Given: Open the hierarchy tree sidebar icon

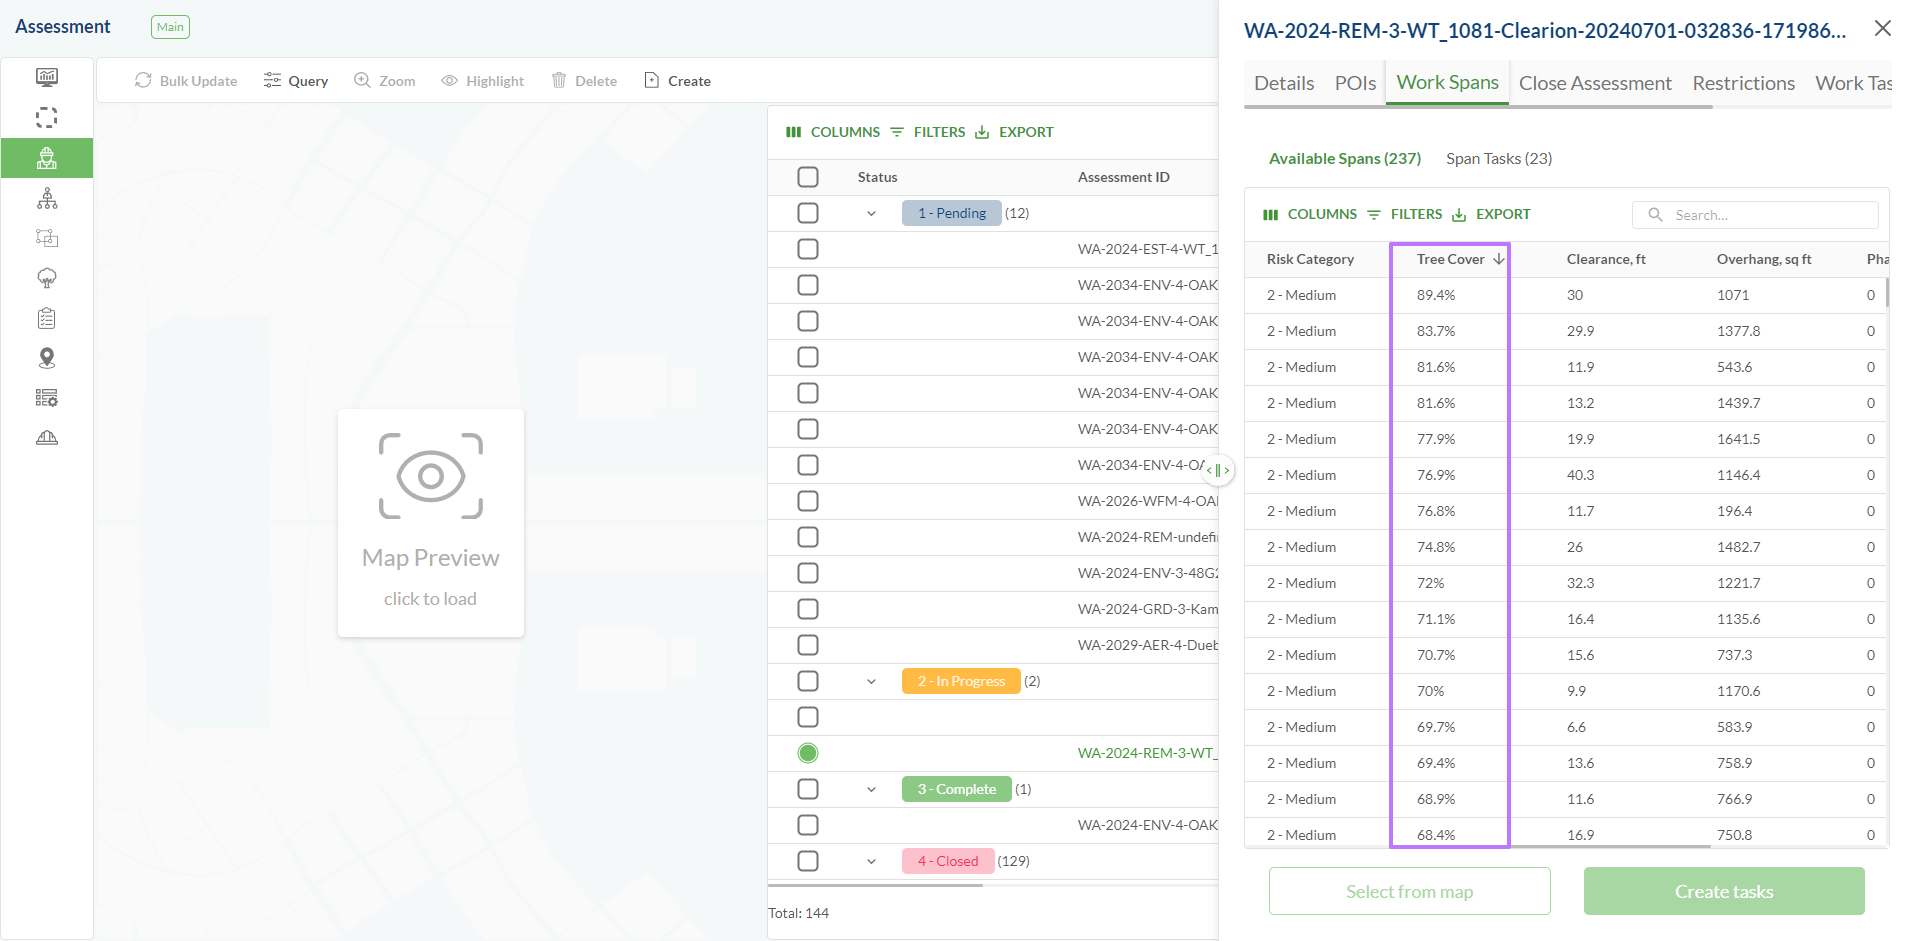Looking at the screenshot, I should point(47,198).
